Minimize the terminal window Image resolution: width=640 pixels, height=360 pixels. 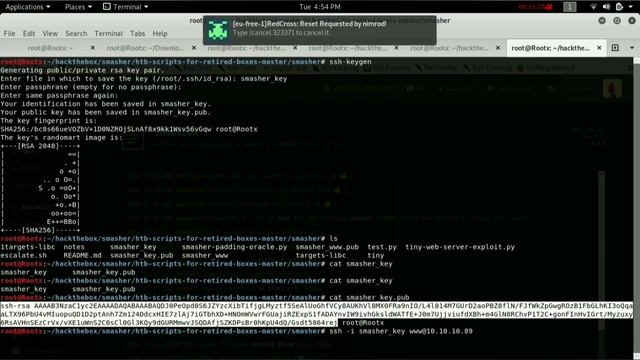(602, 20)
